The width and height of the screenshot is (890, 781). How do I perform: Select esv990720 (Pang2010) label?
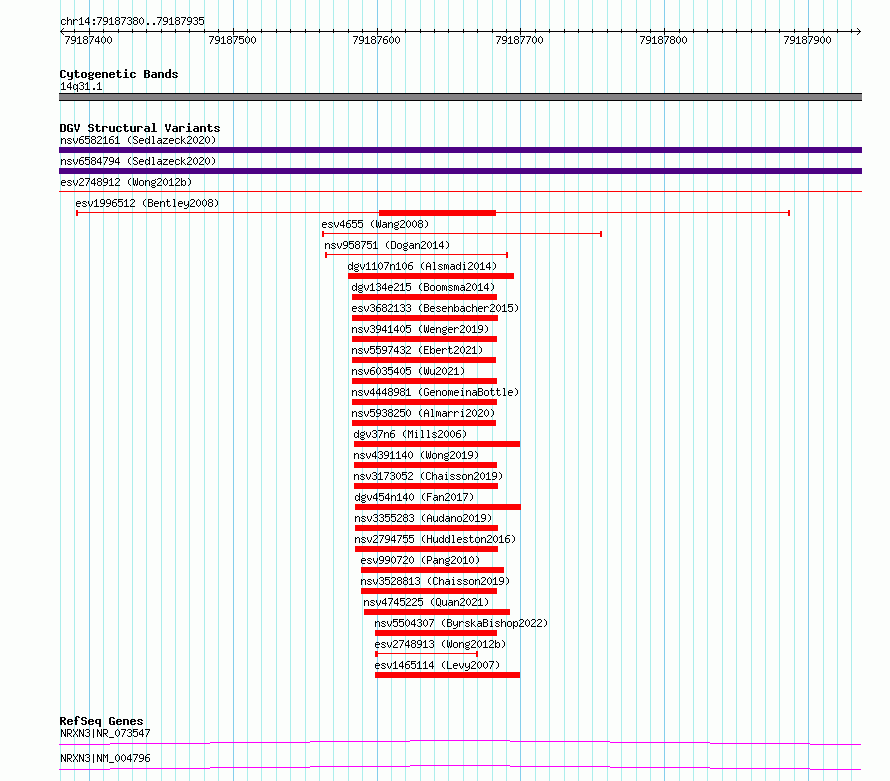point(420,560)
